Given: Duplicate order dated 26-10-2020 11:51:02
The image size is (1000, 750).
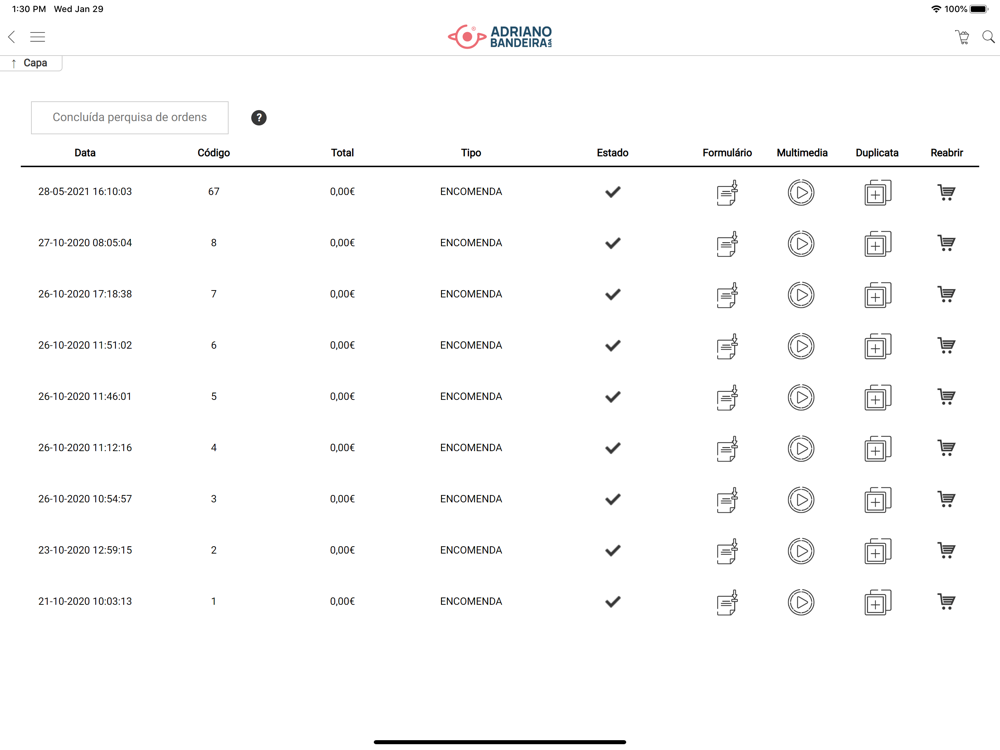Looking at the screenshot, I should tap(878, 346).
